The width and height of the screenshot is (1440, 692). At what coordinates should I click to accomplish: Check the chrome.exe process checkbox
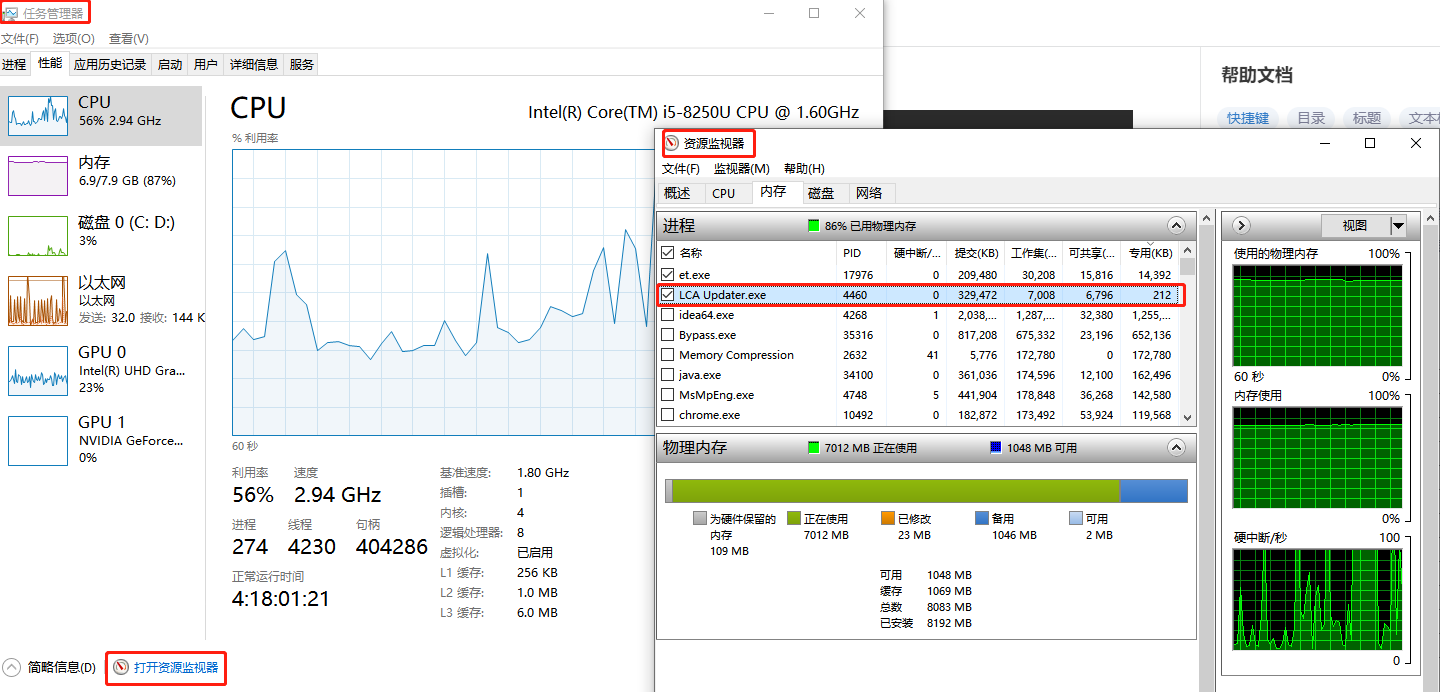click(x=668, y=415)
